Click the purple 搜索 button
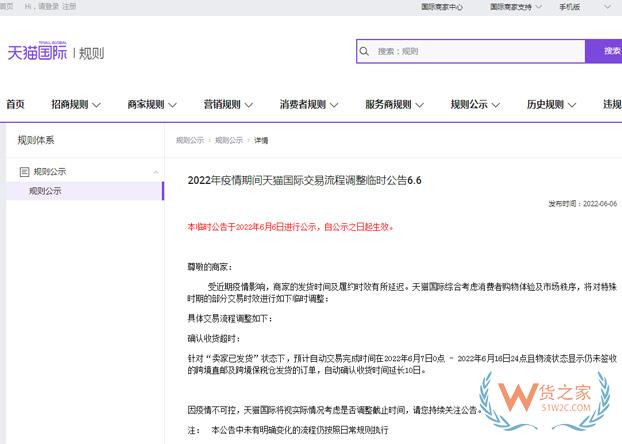The height and width of the screenshot is (444, 622). [604, 51]
